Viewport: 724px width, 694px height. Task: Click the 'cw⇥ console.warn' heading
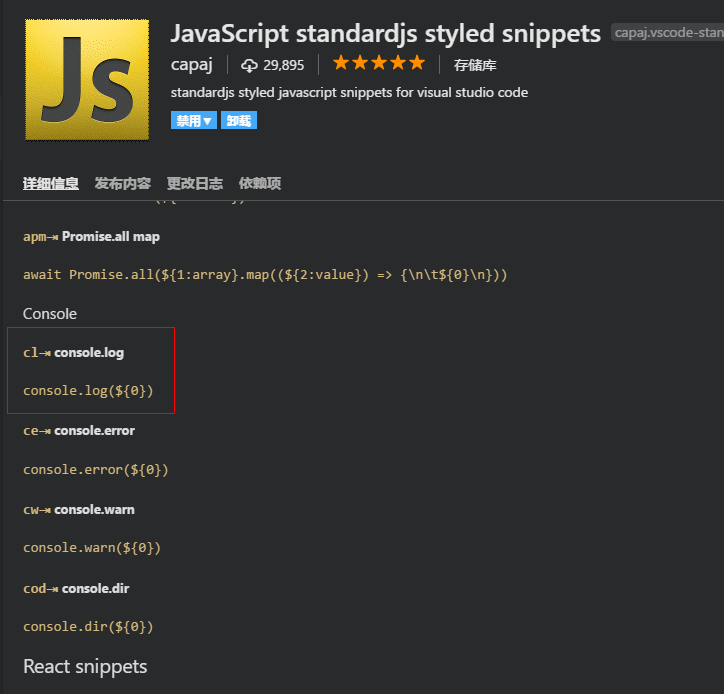(x=78, y=510)
